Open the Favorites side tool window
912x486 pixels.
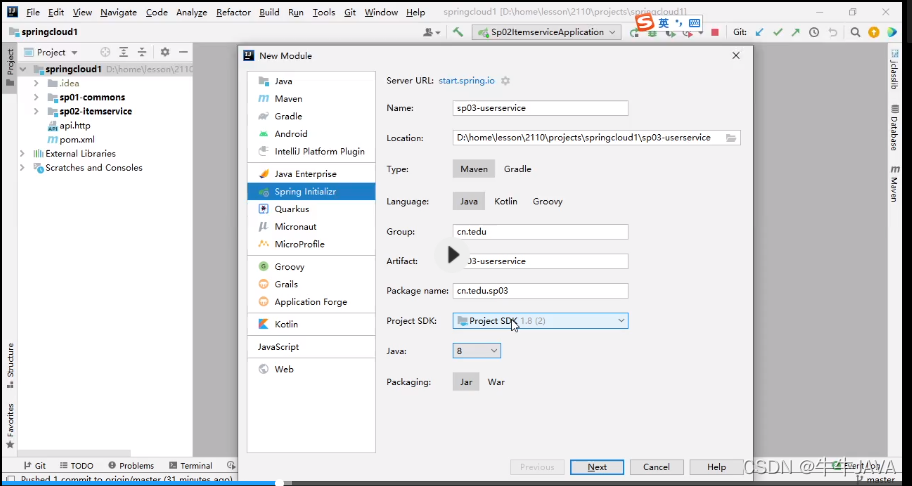point(10,426)
